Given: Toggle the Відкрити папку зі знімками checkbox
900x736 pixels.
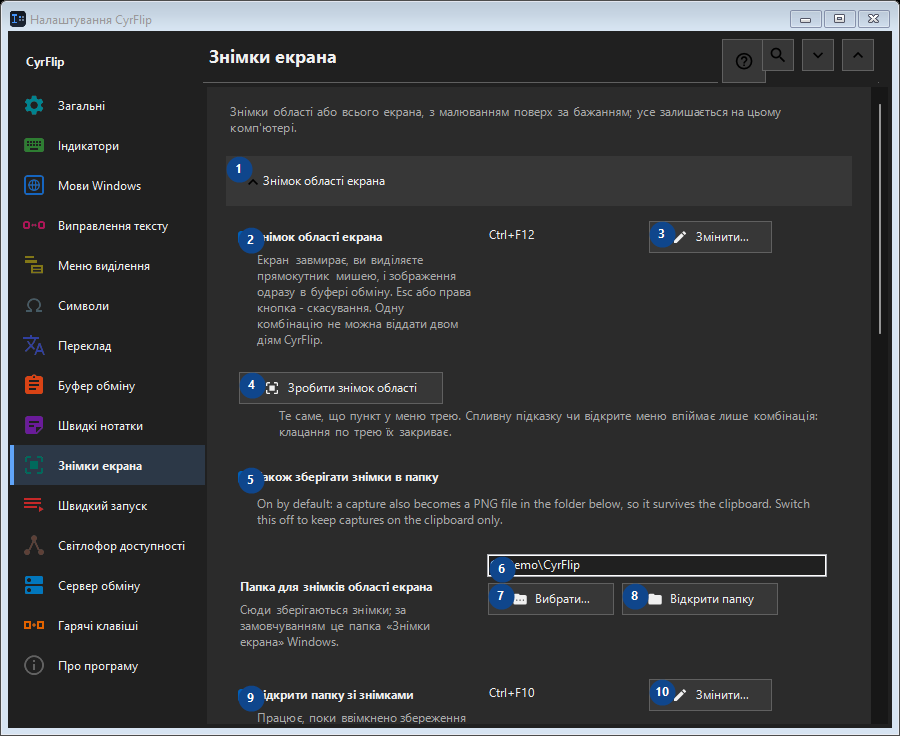Looking at the screenshot, I should pyautogui.click(x=245, y=695).
